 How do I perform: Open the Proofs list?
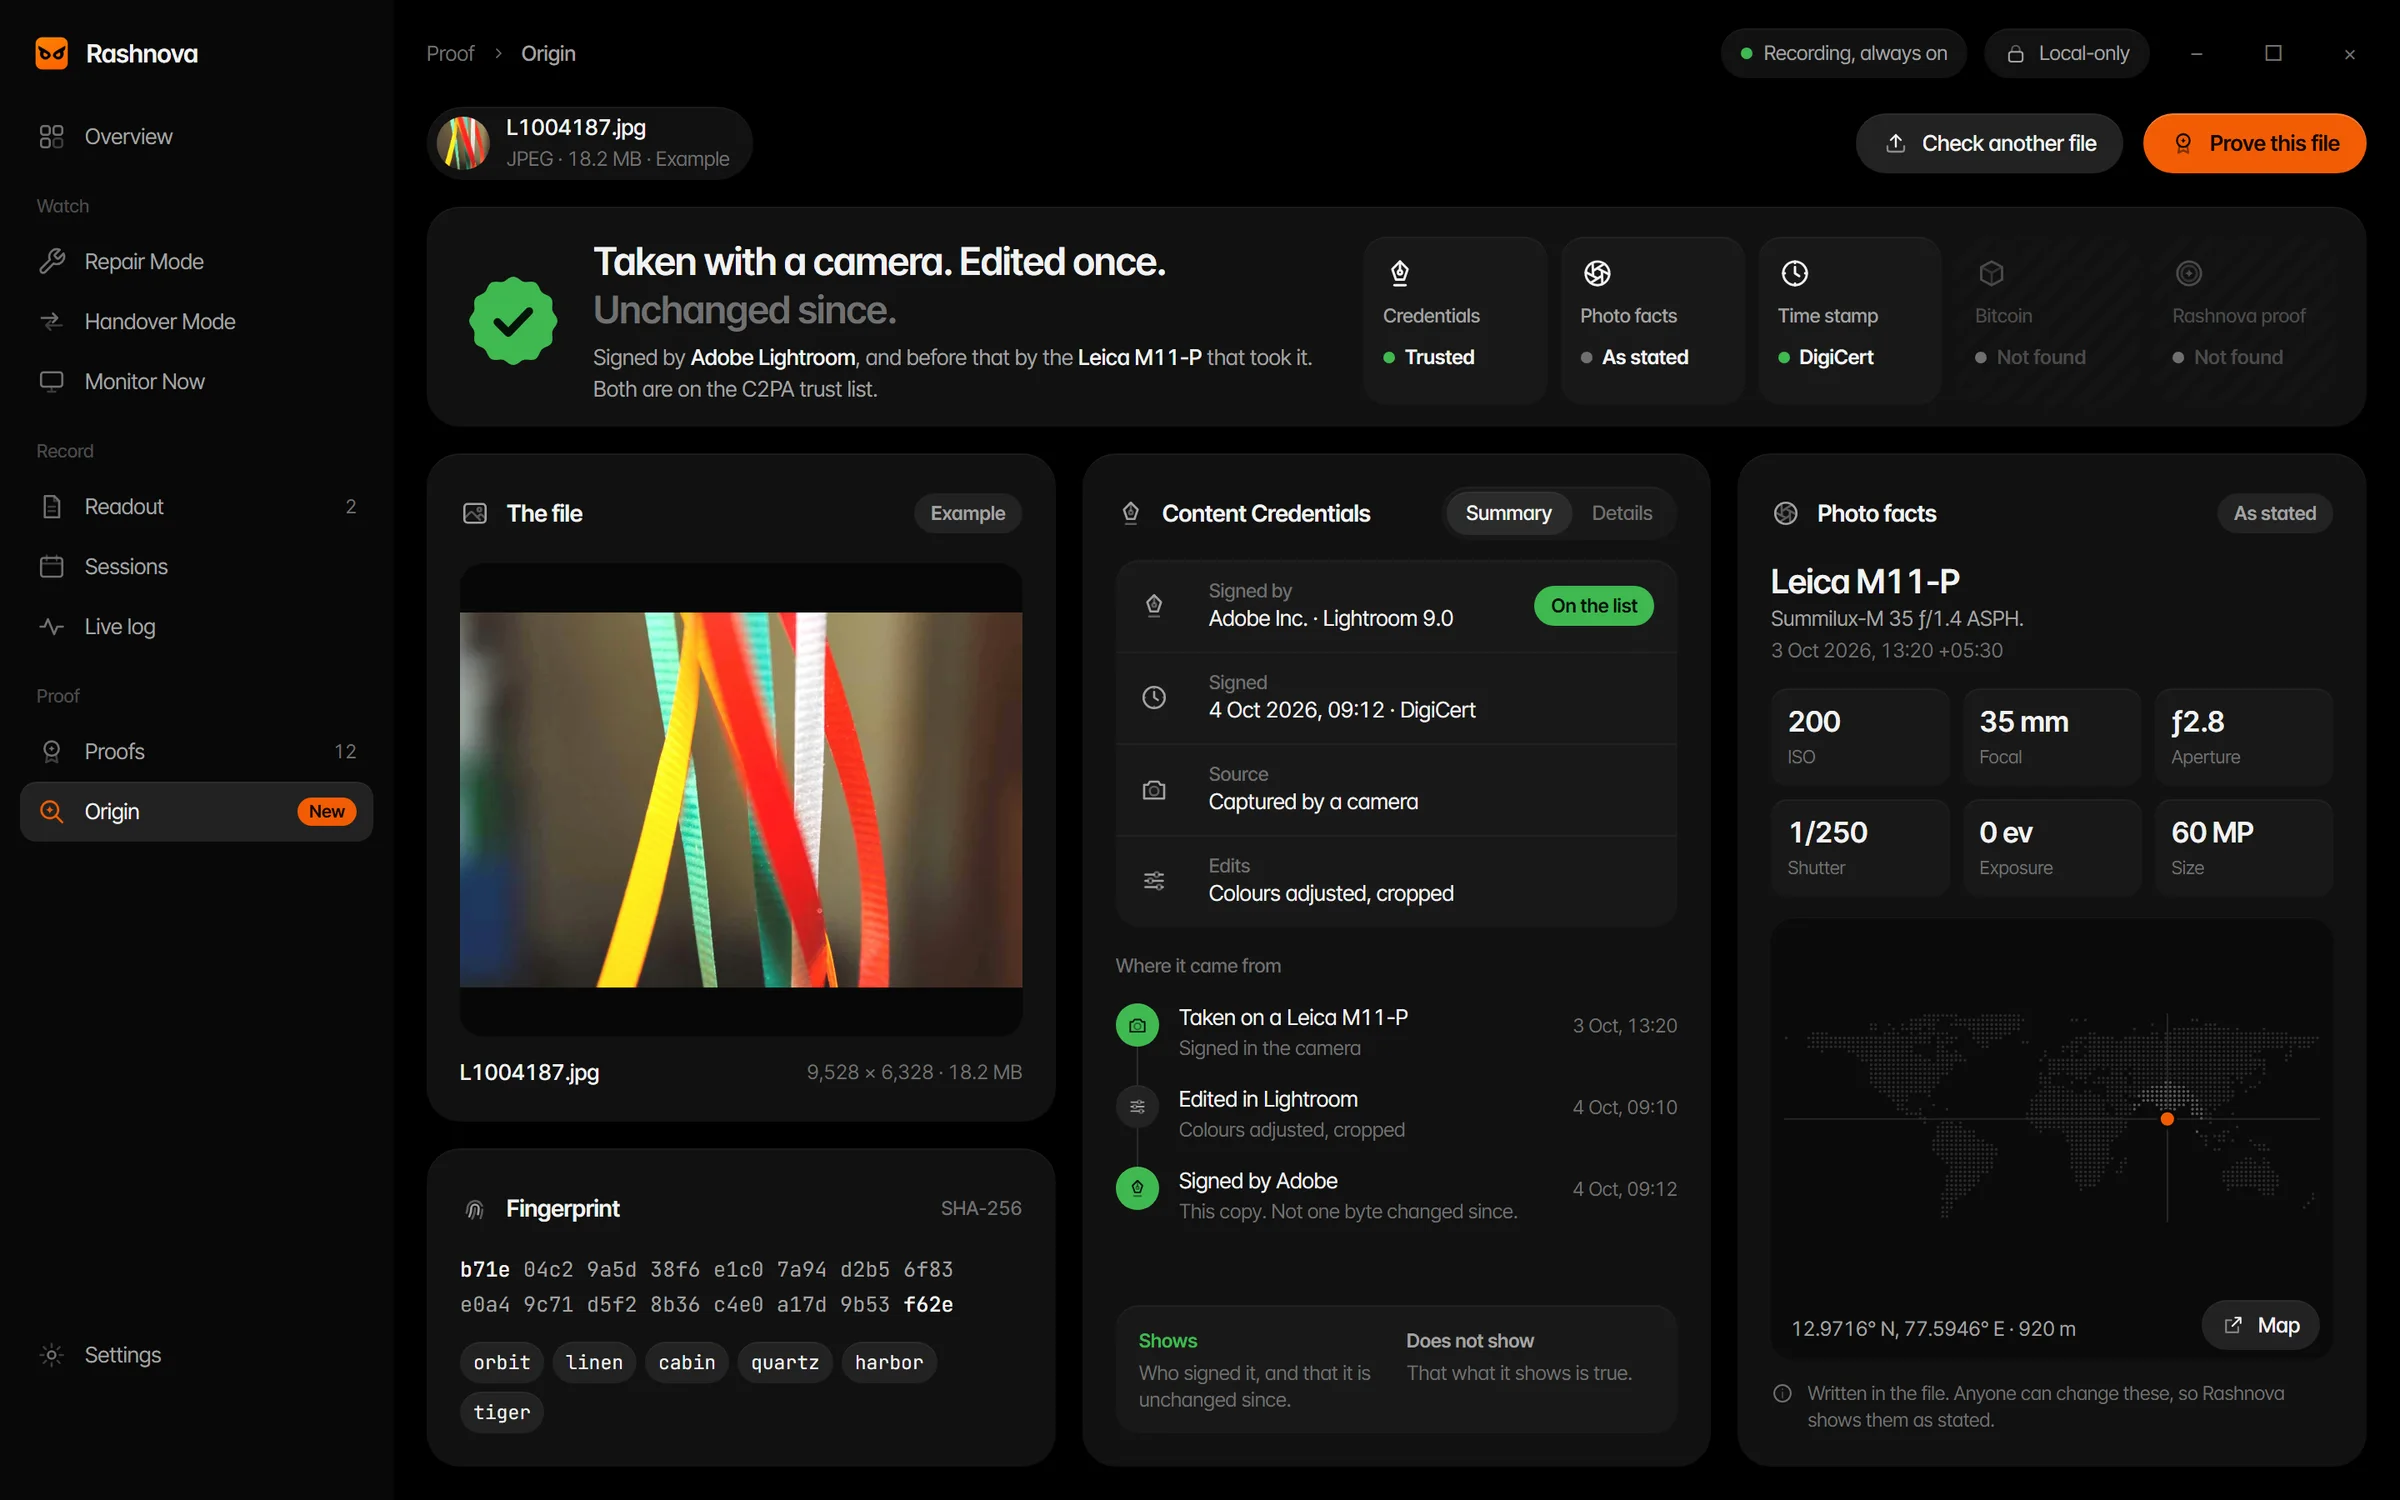click(197, 752)
